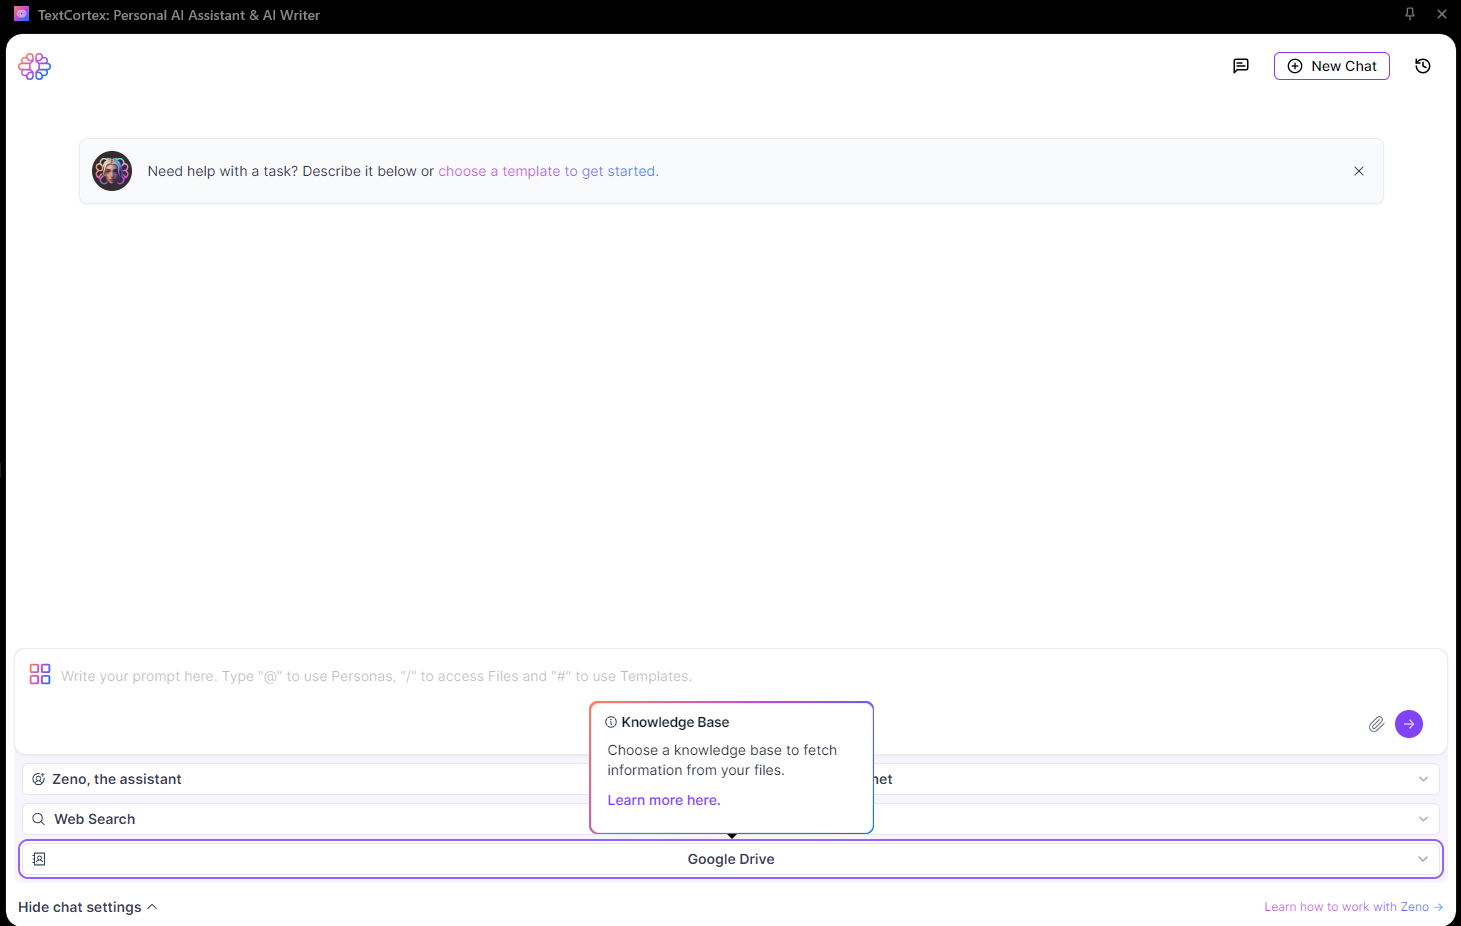This screenshot has height=926, width=1461.
Task: Click the Web Search magnifier icon
Action: coord(39,819)
